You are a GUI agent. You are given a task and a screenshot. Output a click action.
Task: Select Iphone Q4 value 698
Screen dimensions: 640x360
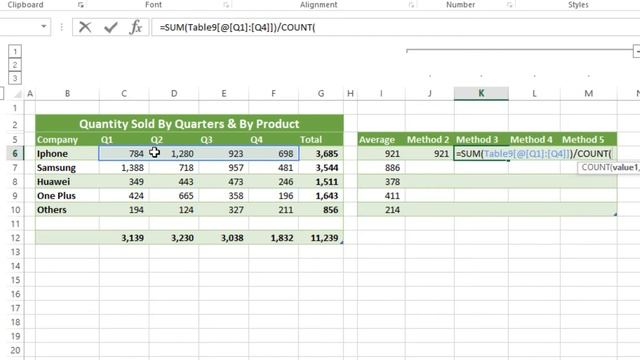[x=273, y=153]
